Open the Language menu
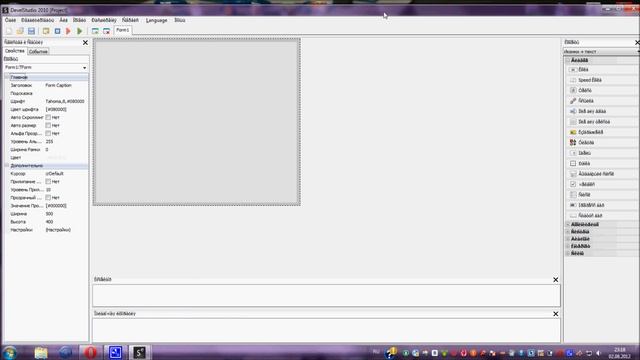Image resolution: width=640 pixels, height=360 pixels. (x=156, y=20)
